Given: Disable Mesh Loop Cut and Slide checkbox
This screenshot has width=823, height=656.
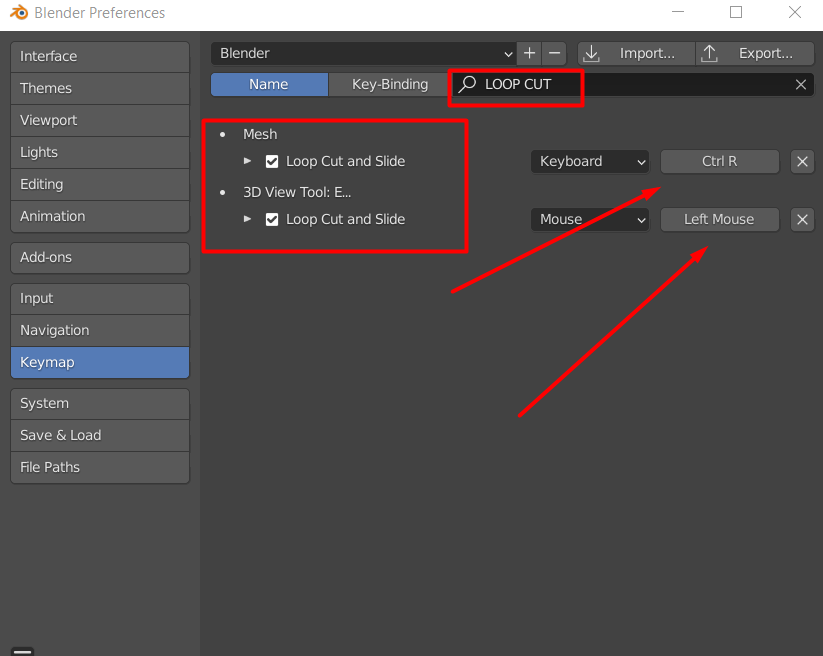Looking at the screenshot, I should (x=272, y=162).
